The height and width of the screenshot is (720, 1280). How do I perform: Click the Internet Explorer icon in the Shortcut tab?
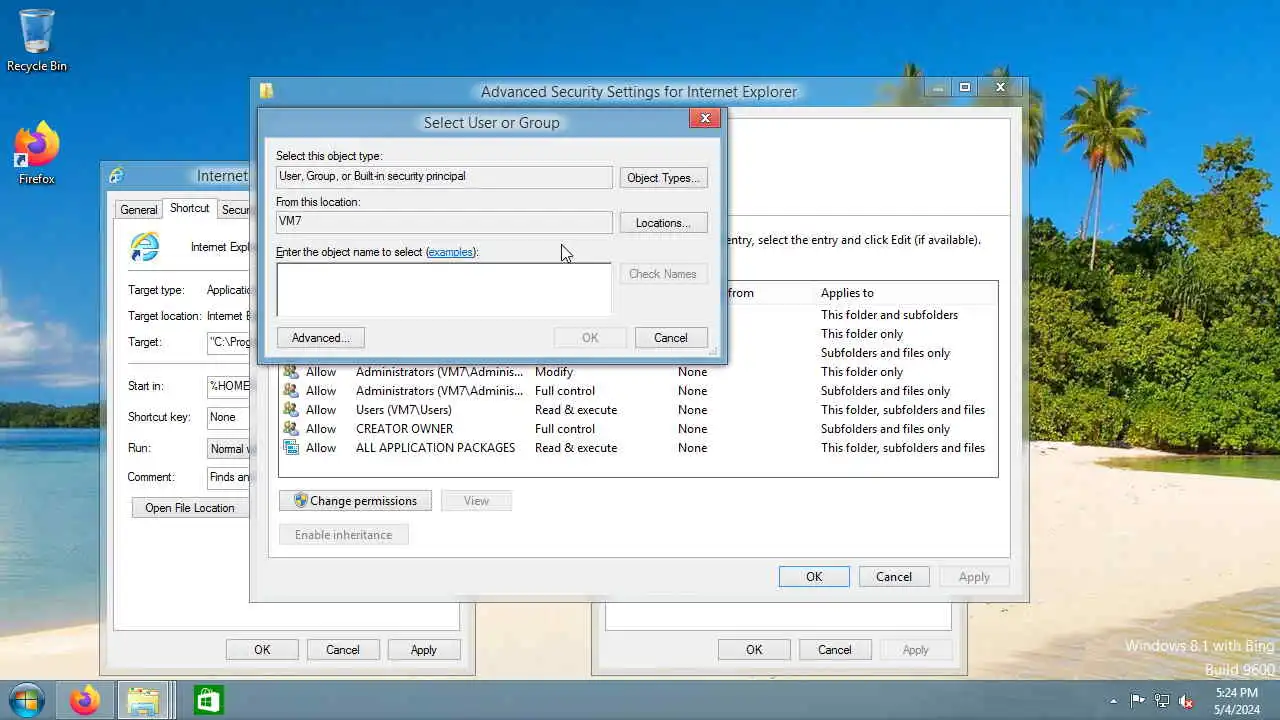145,246
